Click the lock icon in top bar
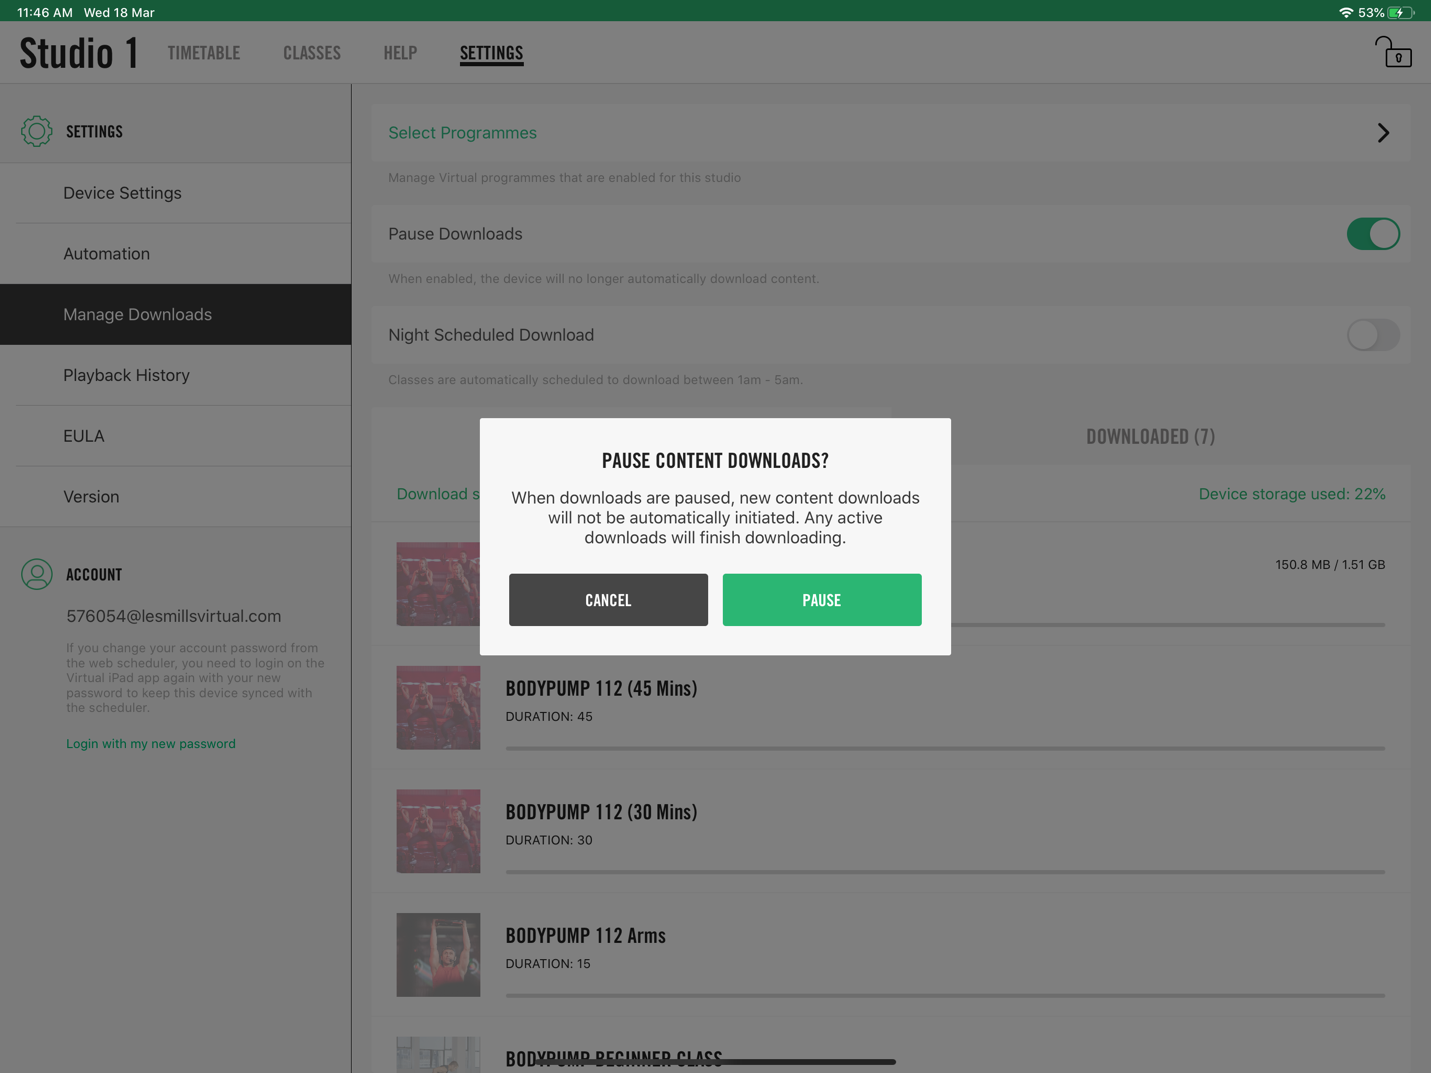This screenshot has height=1073, width=1431. click(x=1393, y=52)
